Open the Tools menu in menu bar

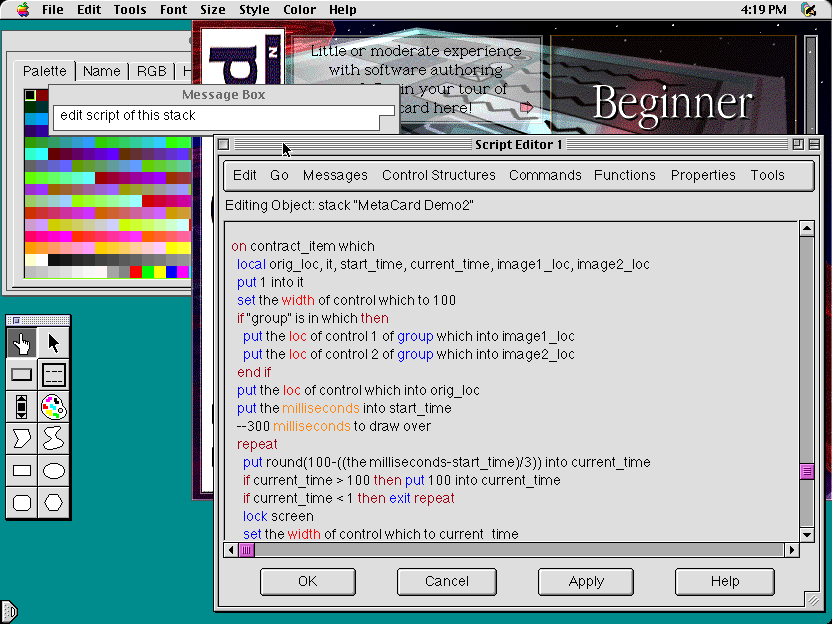129,10
